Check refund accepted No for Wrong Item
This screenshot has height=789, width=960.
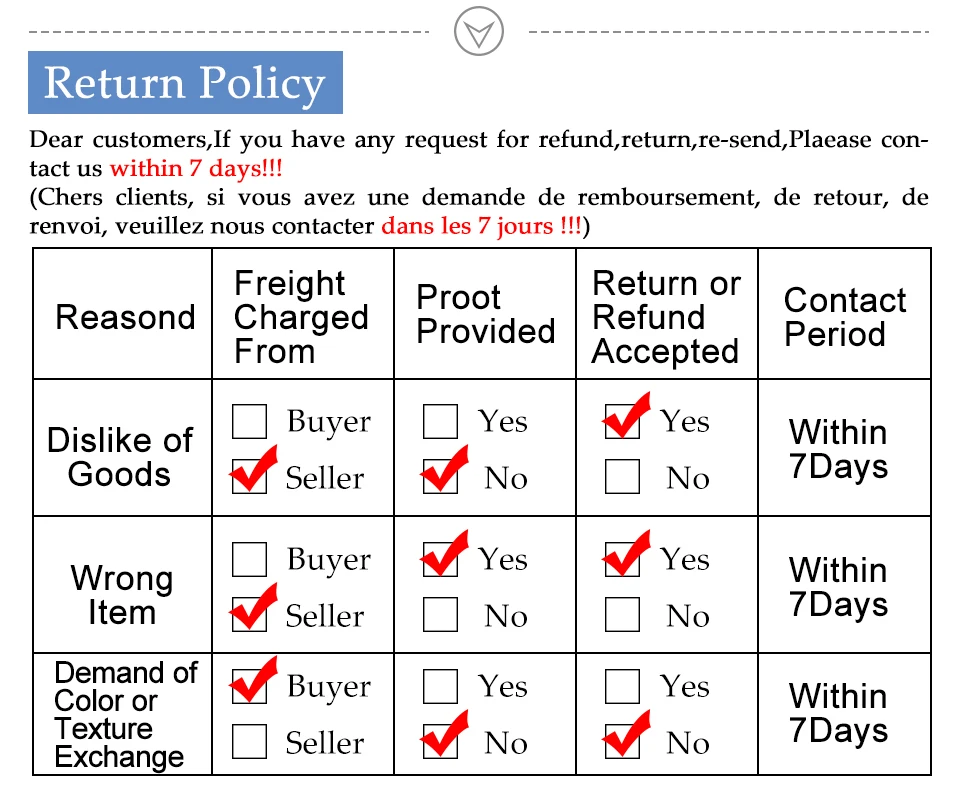(622, 614)
